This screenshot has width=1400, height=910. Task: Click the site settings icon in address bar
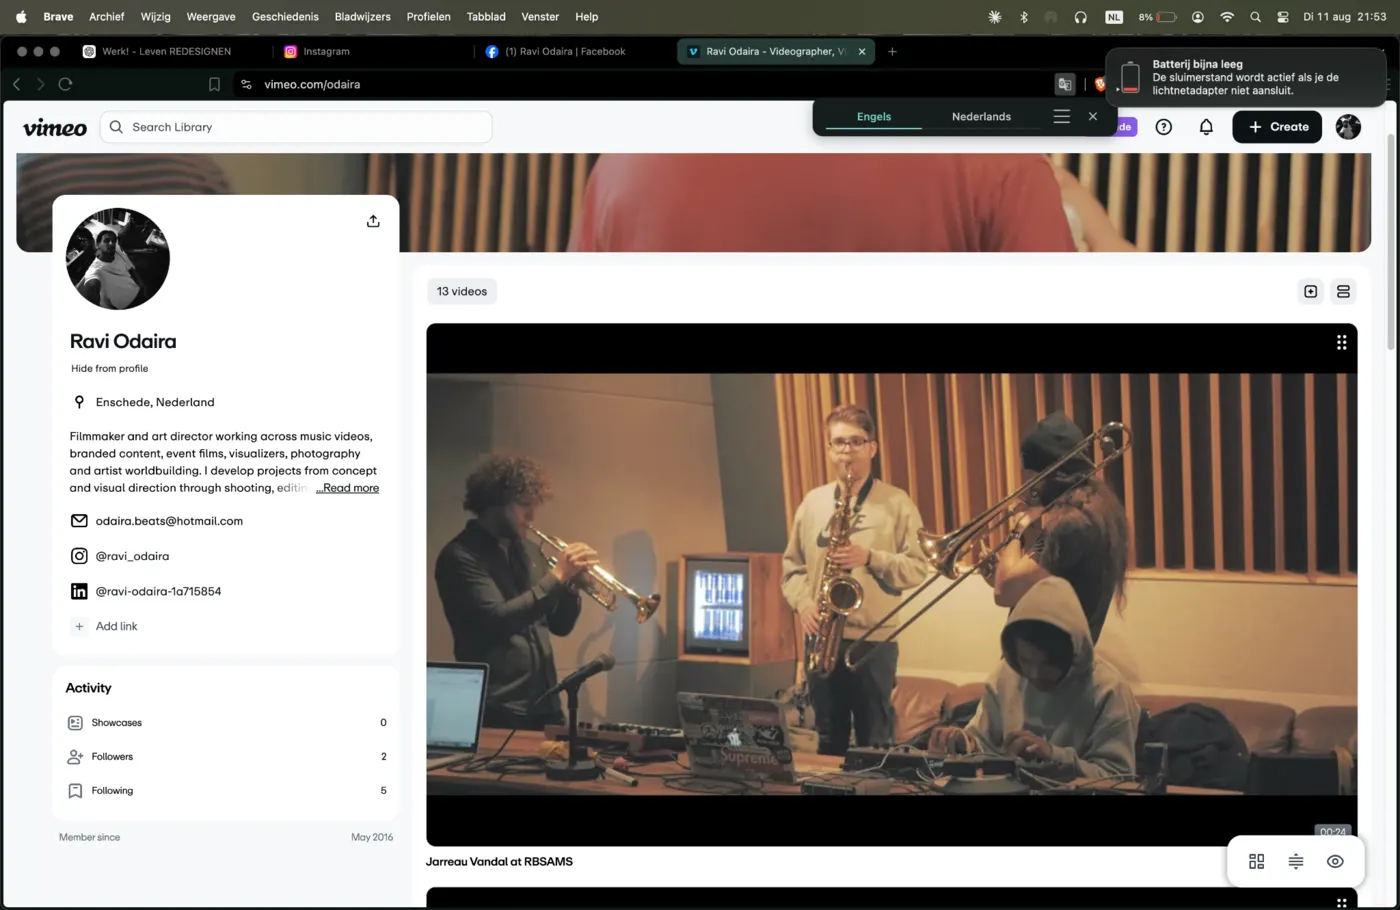pyautogui.click(x=246, y=84)
